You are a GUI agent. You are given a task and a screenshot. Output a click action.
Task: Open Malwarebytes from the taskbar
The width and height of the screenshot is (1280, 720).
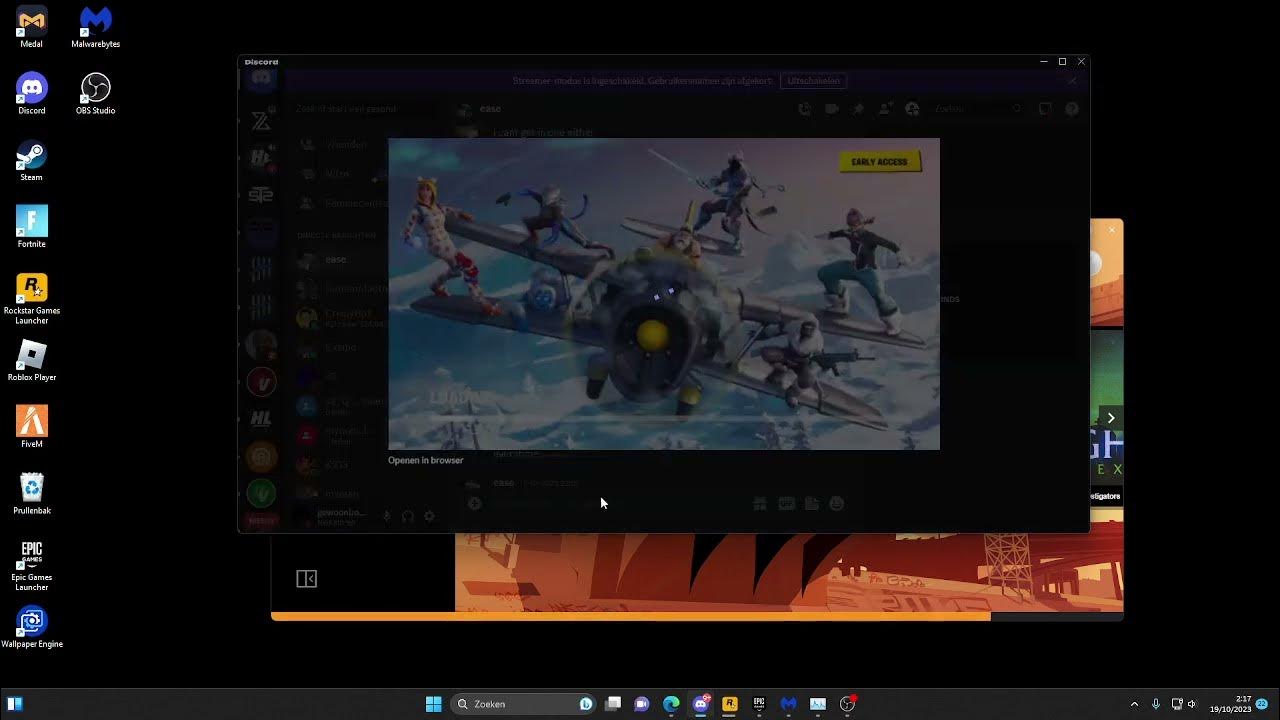pyautogui.click(x=789, y=704)
